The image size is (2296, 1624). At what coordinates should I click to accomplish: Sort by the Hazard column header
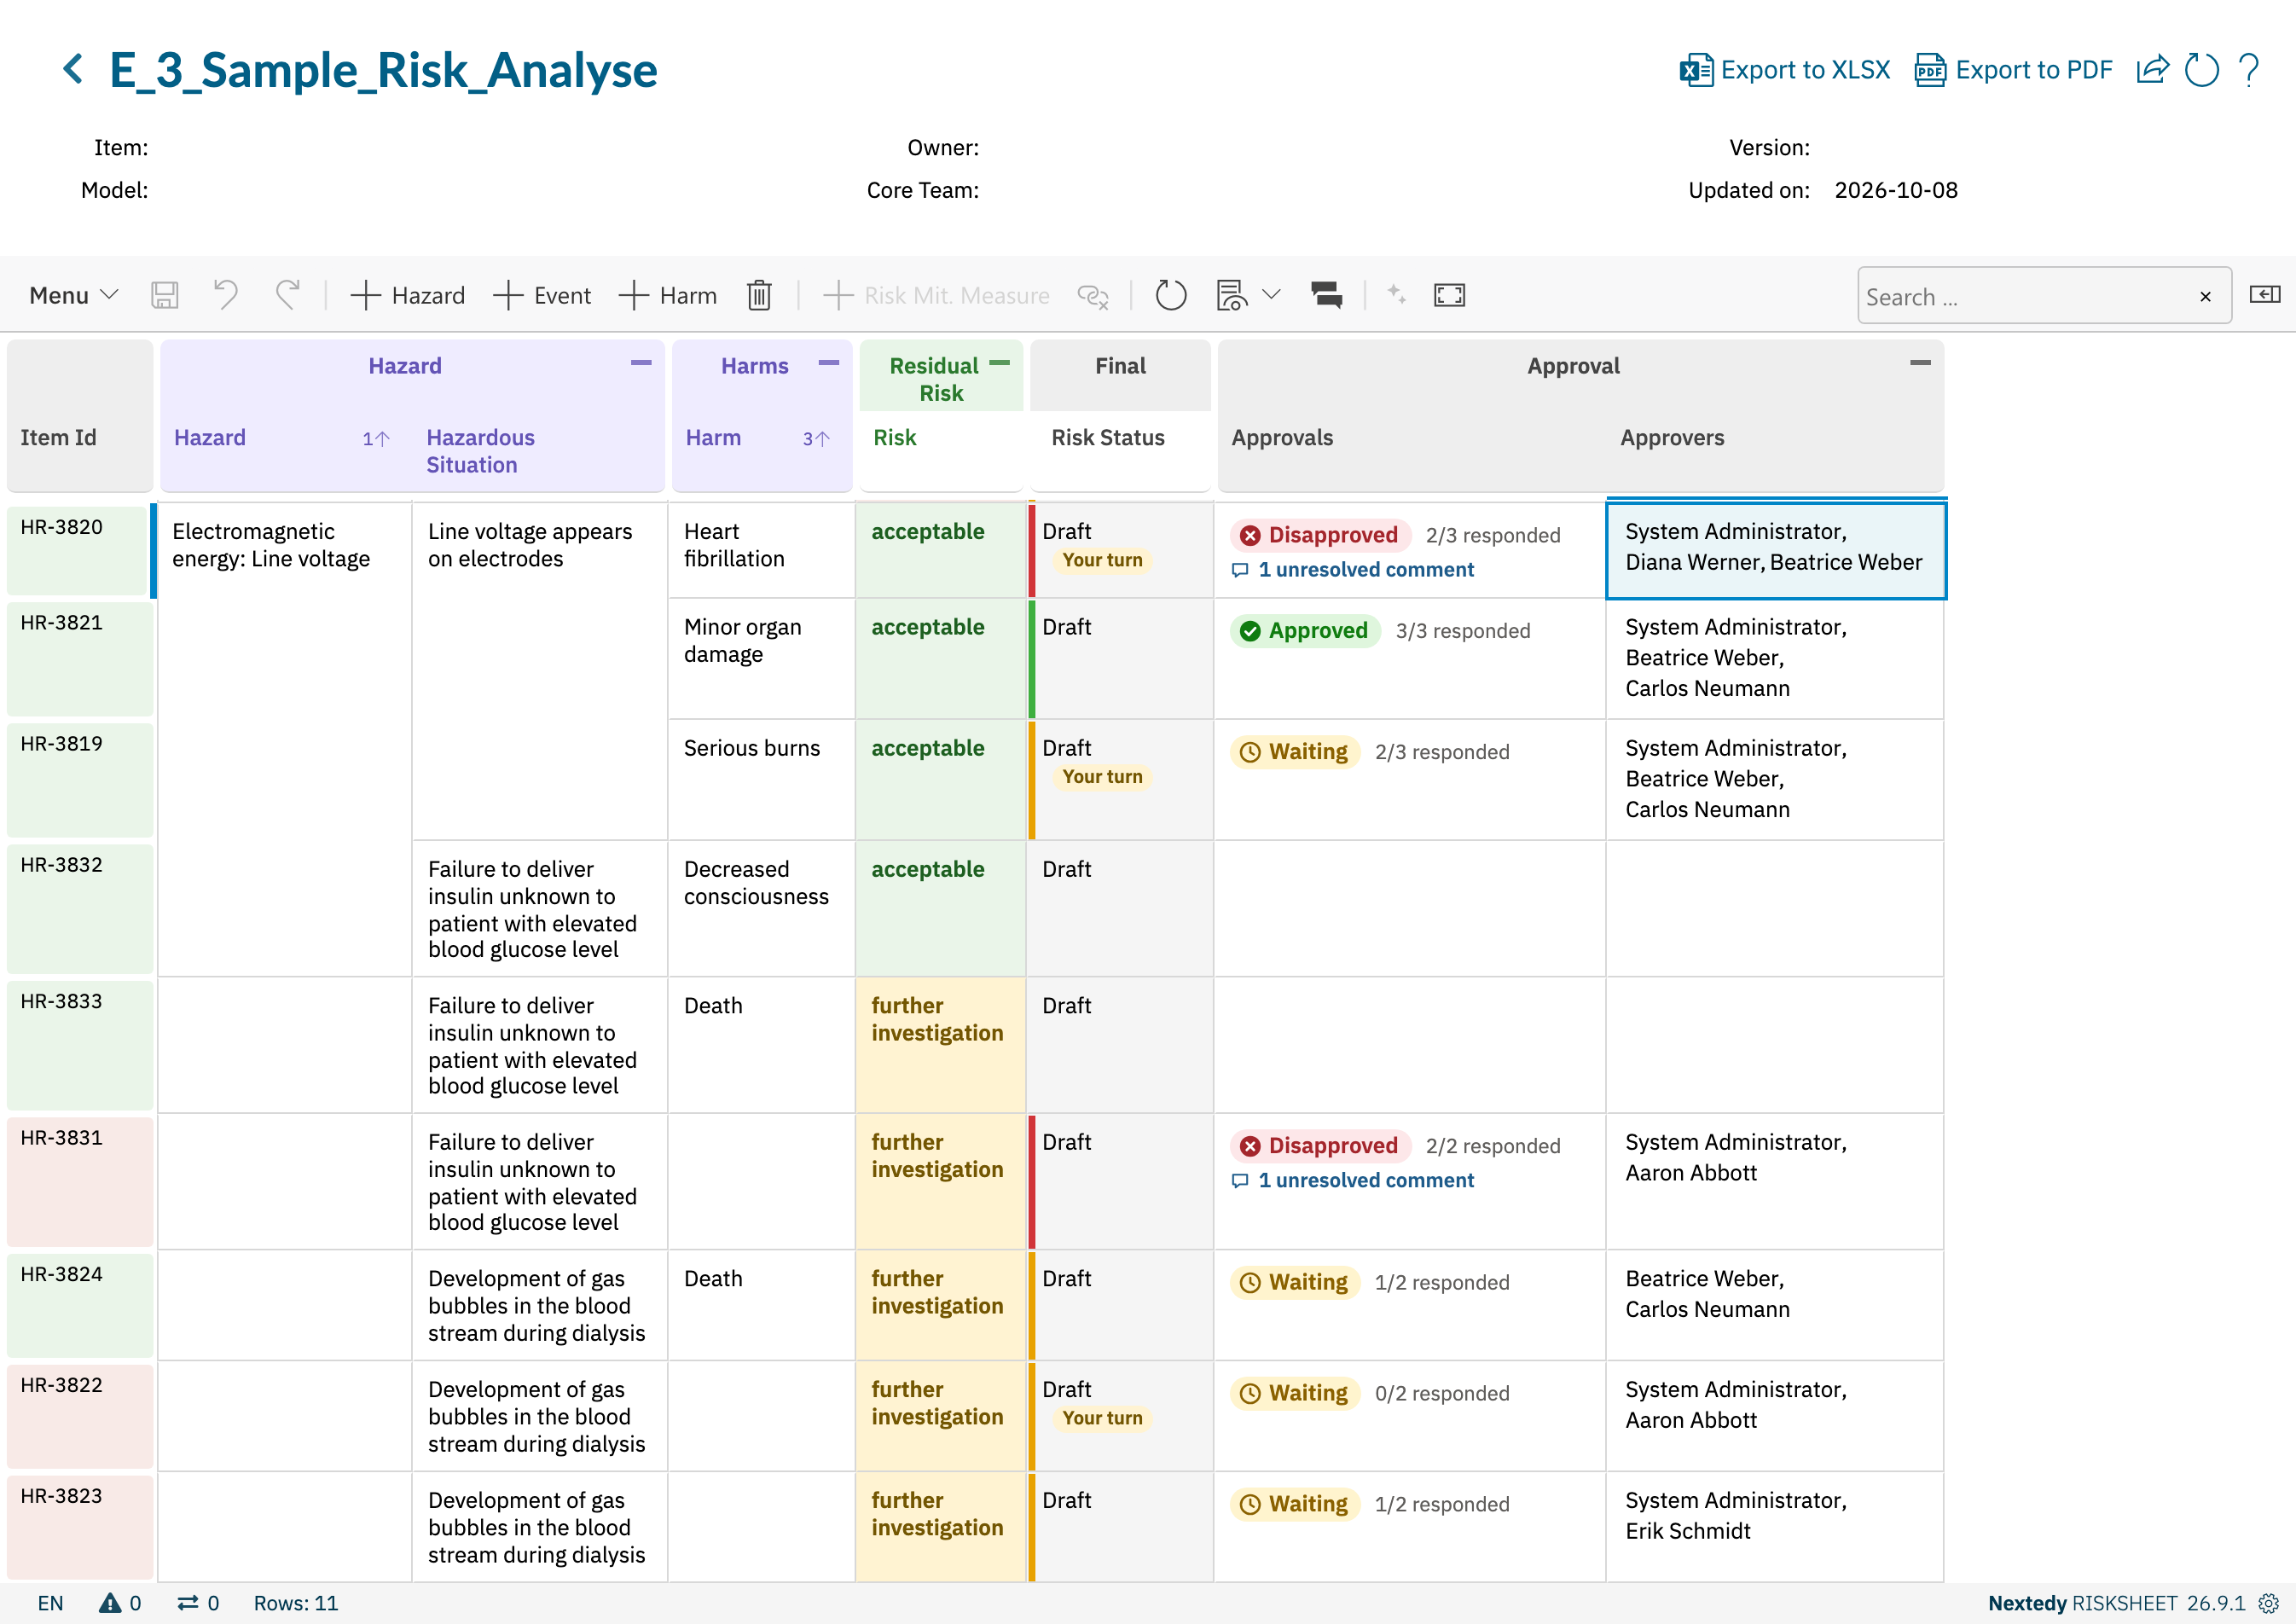pos(209,438)
